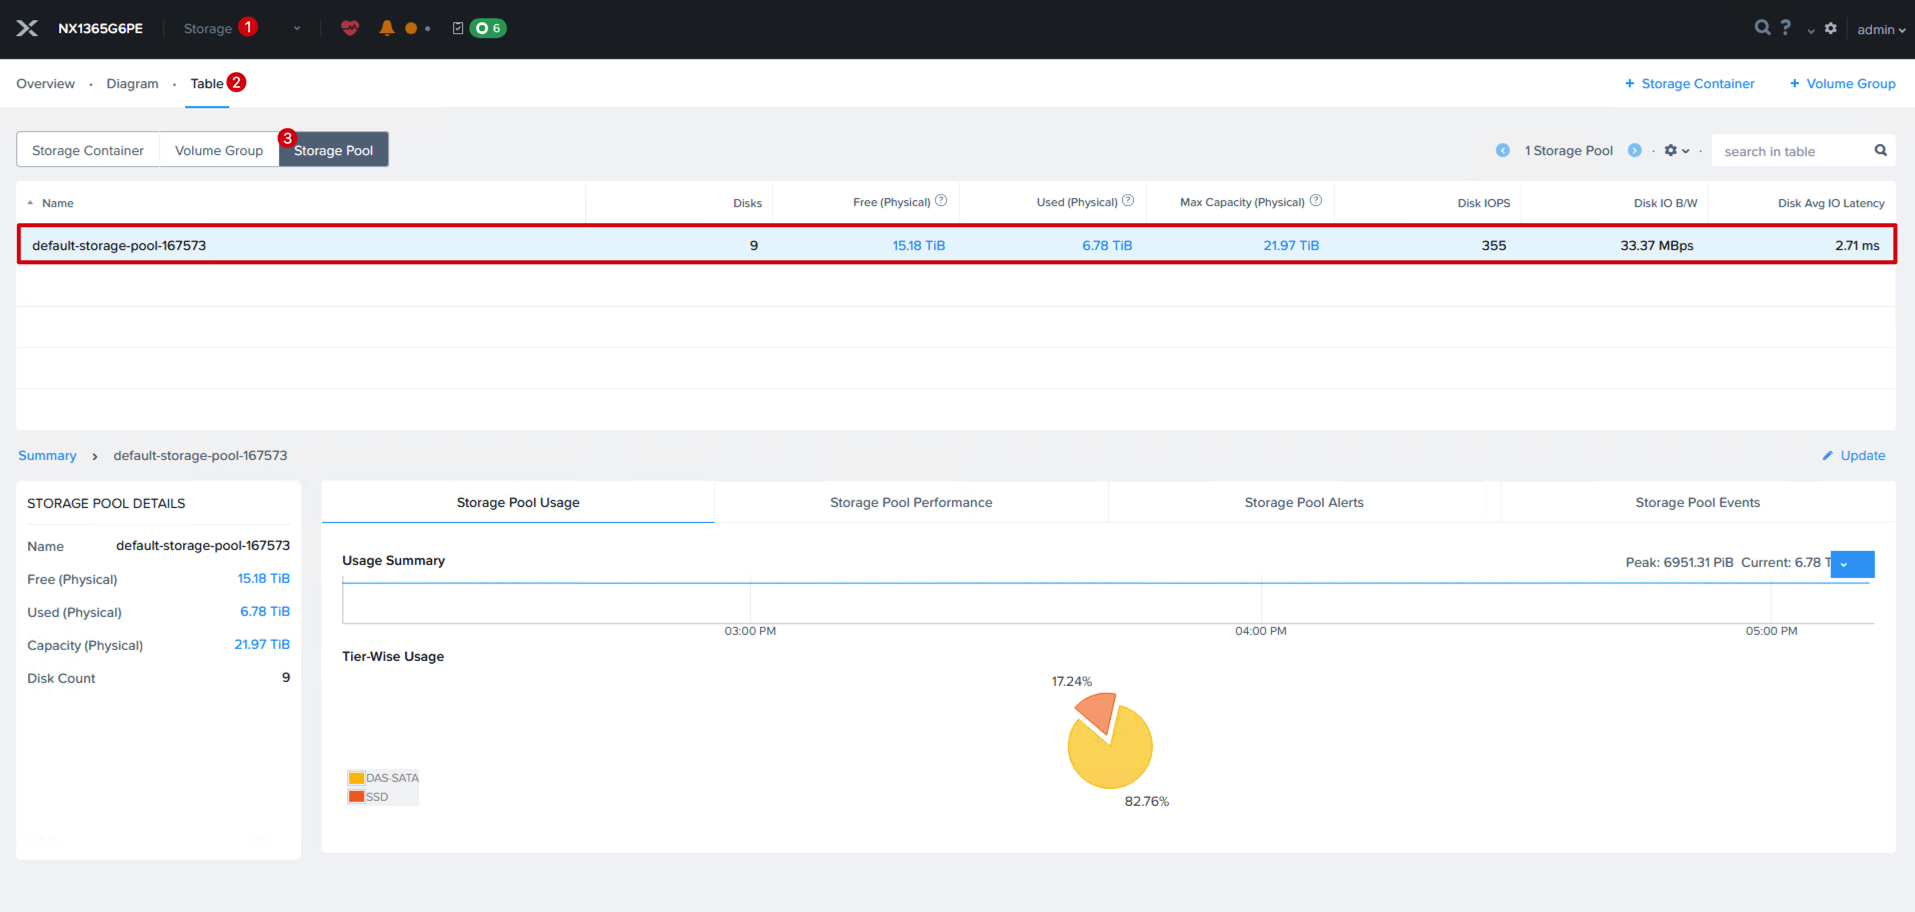Open the cluster health heart icon
Viewport: 1915px width, 912px height.
(350, 28)
